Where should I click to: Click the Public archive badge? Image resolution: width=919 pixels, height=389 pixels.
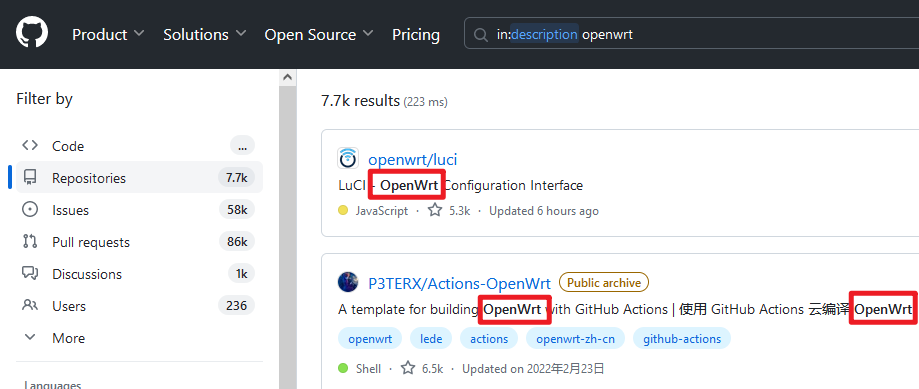[604, 282]
